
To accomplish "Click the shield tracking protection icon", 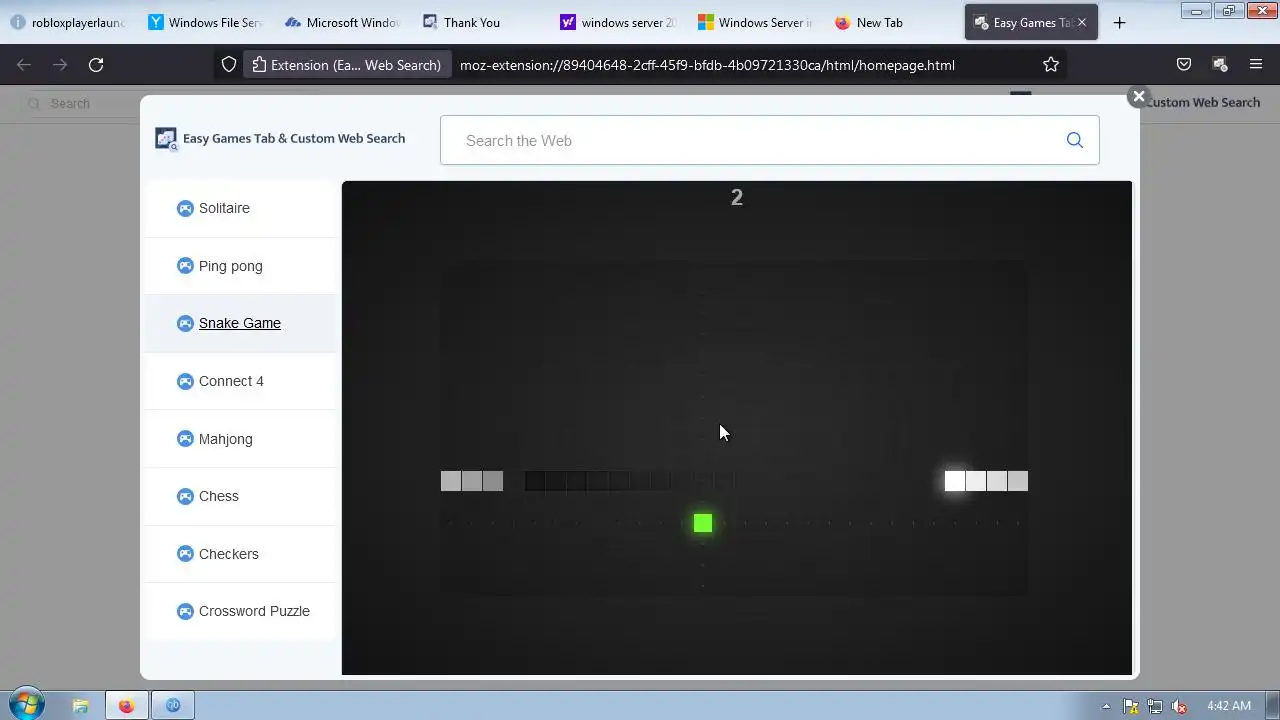I will pyautogui.click(x=229, y=65).
